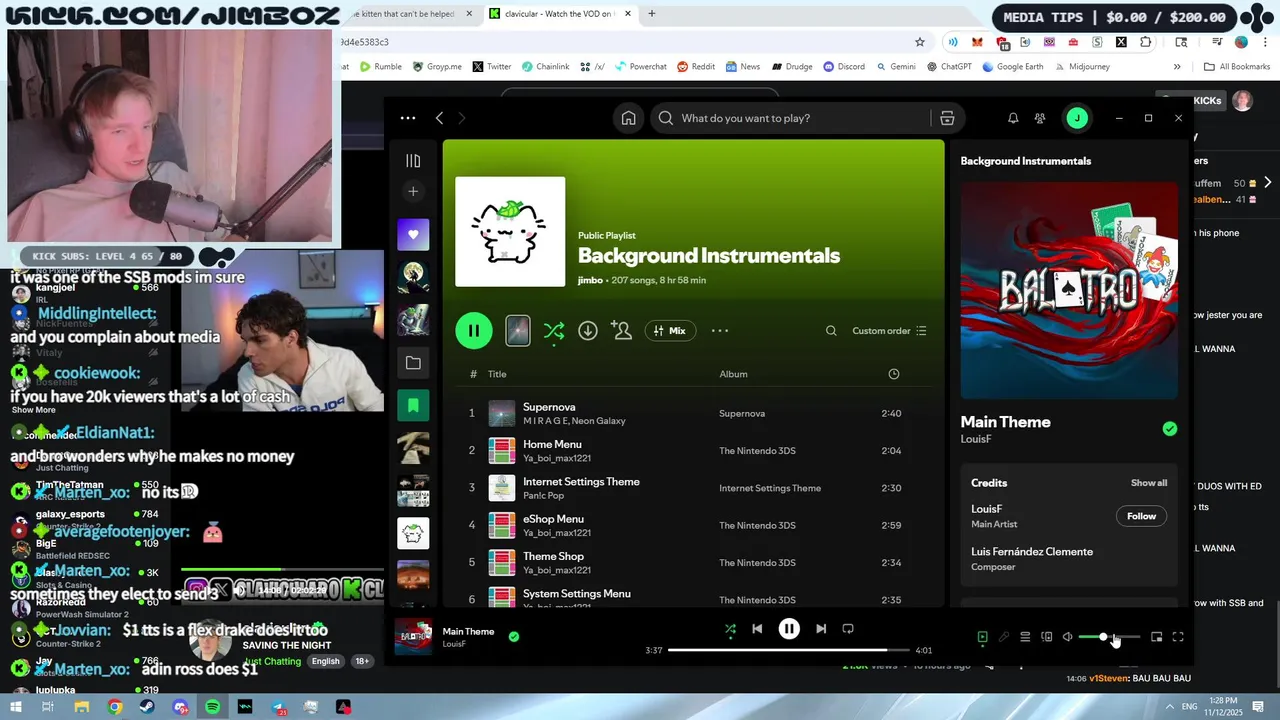This screenshot has height=720, width=1280.
Task: Open the Mix button
Action: coord(670,331)
